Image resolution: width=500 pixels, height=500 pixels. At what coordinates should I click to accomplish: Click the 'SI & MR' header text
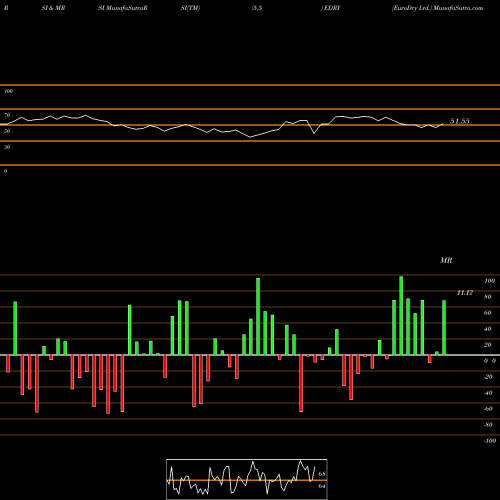[x=53, y=8]
